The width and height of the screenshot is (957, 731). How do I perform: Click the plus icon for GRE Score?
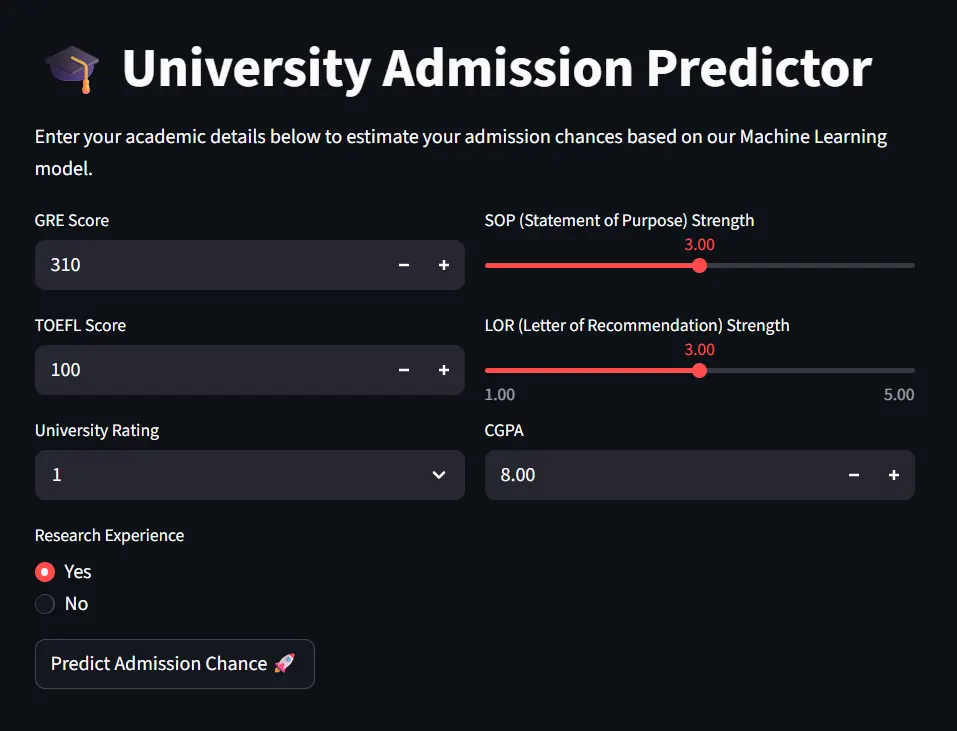tap(444, 265)
